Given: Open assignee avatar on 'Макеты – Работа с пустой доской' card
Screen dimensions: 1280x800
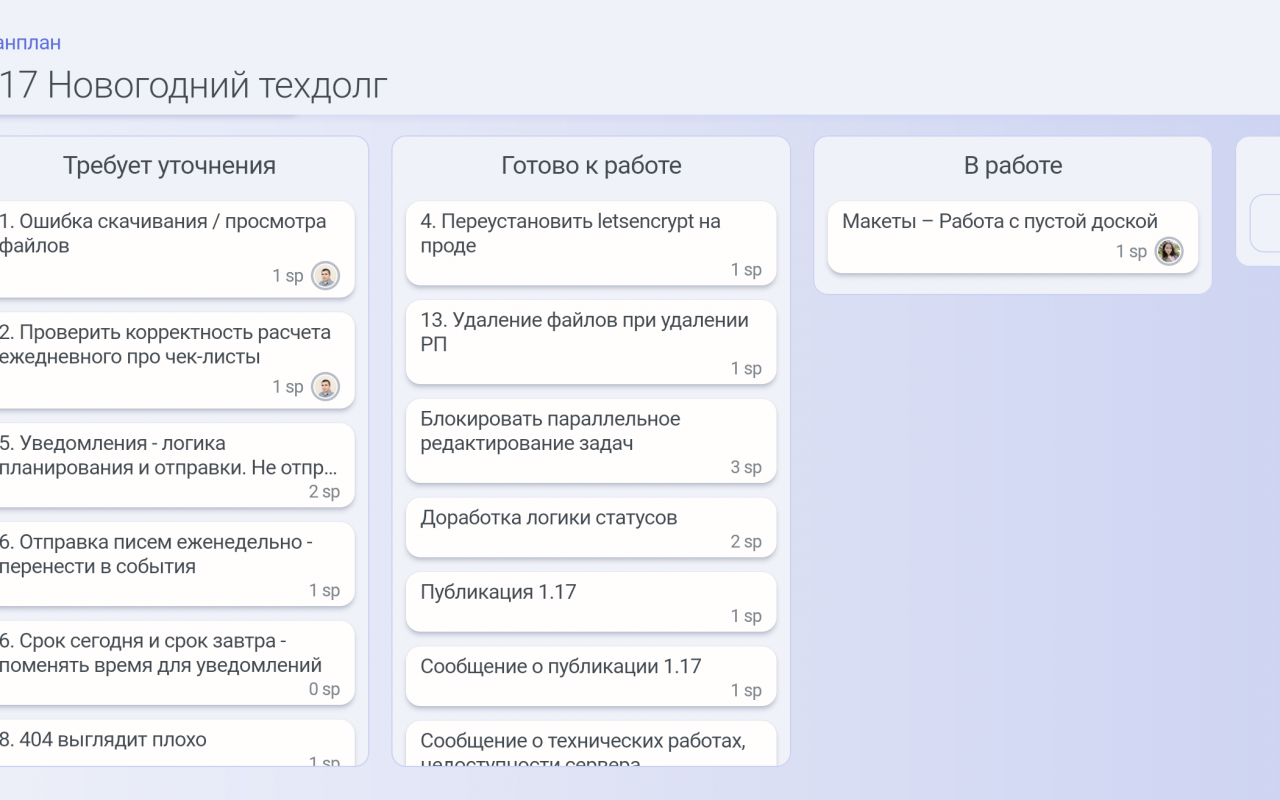Looking at the screenshot, I should pyautogui.click(x=1169, y=252).
